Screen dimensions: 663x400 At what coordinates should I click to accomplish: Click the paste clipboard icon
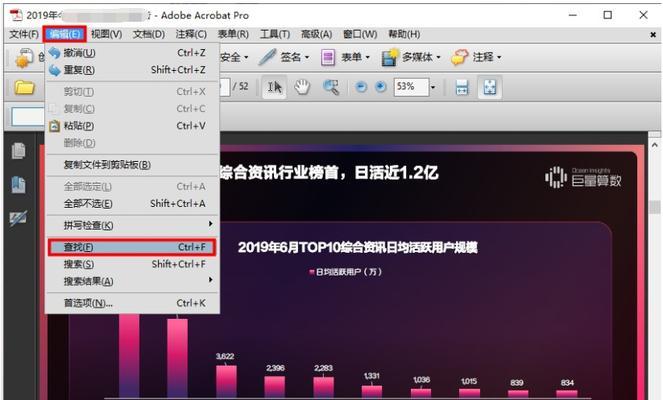(55, 126)
